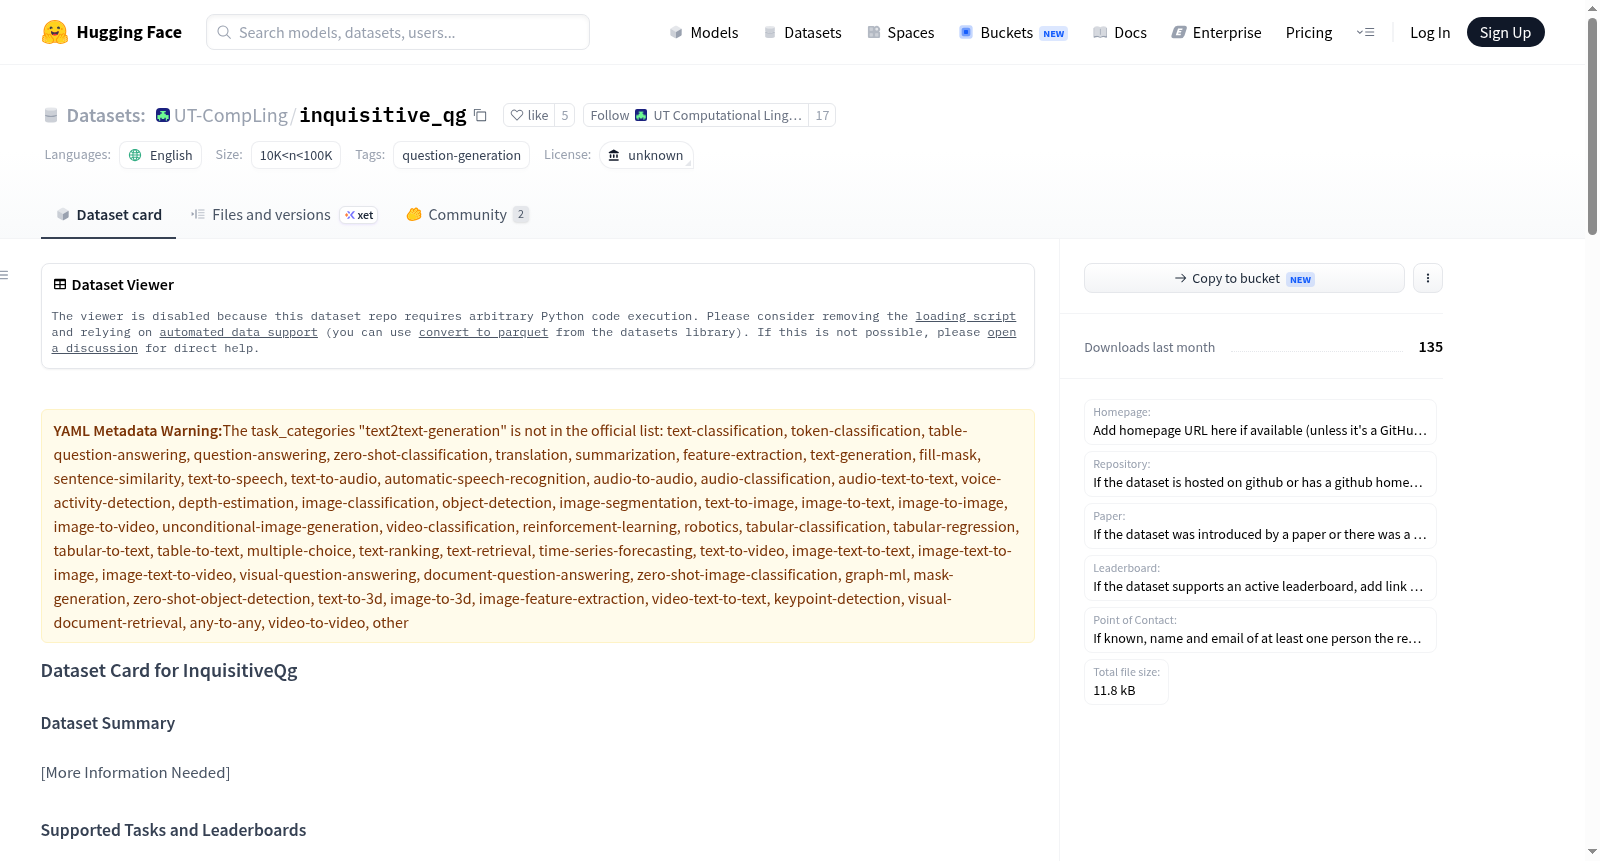Click the Total file size 11.8 kB

pos(1126,682)
